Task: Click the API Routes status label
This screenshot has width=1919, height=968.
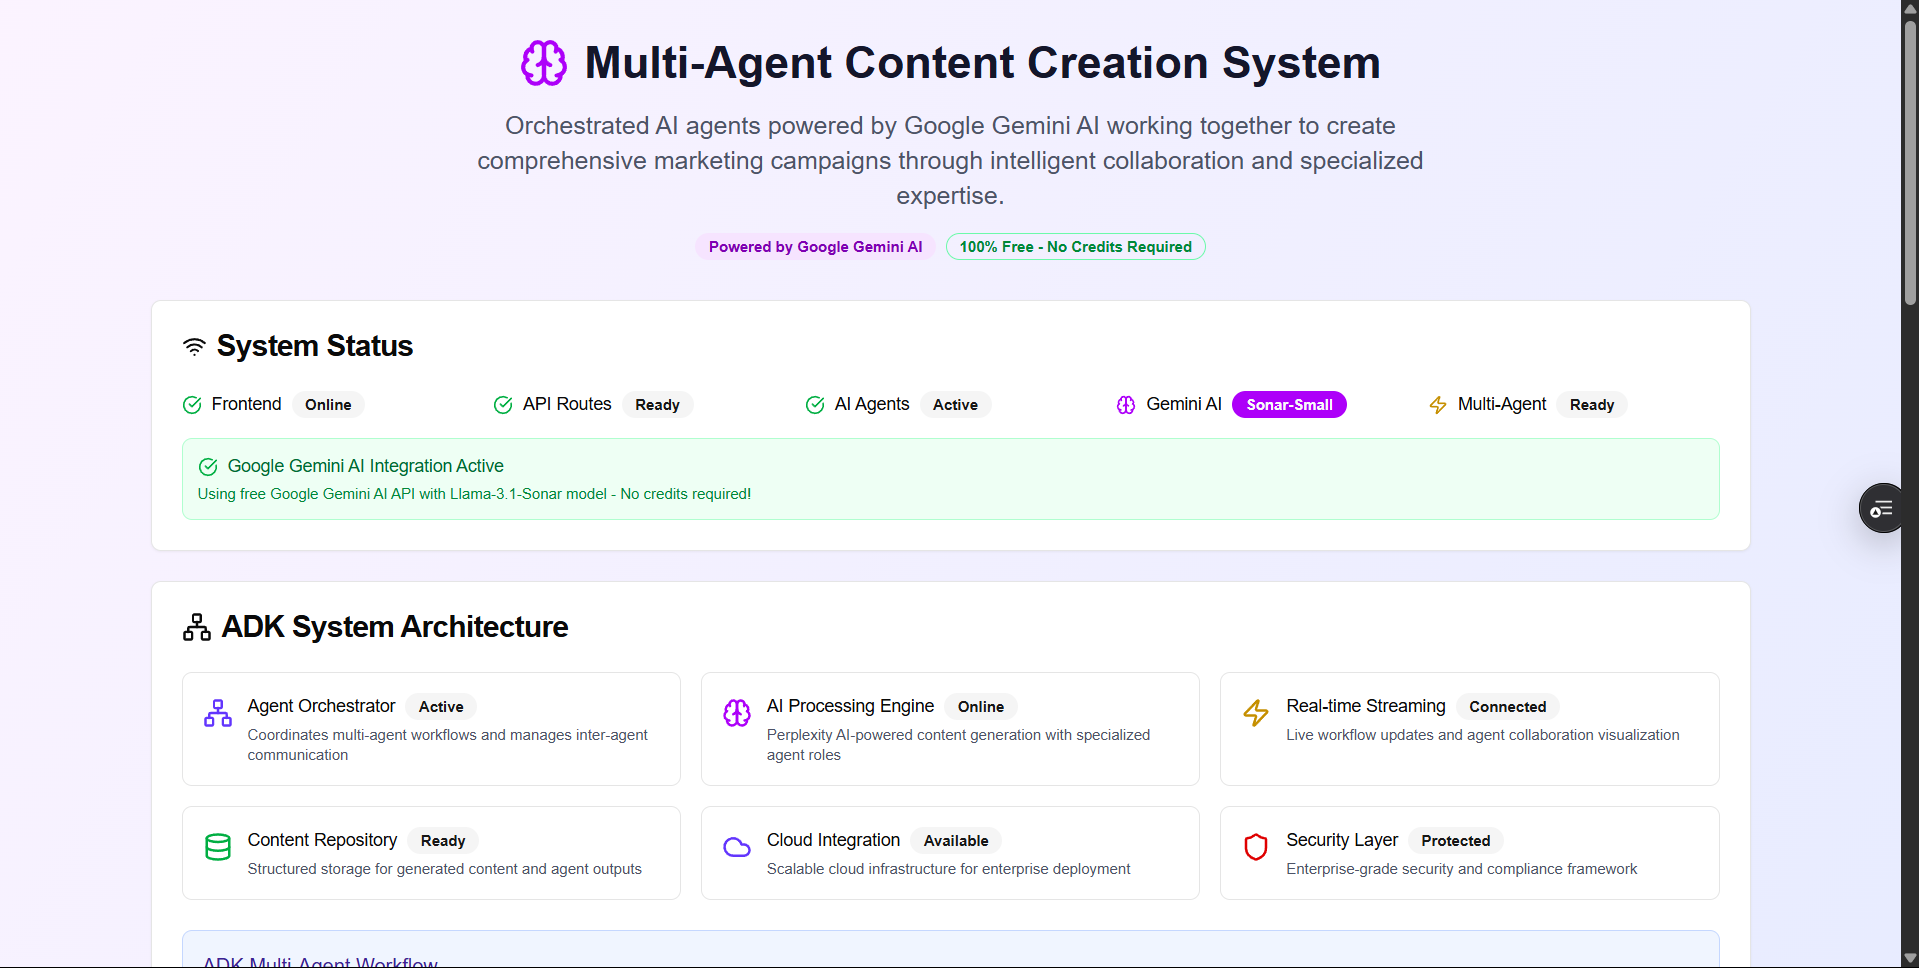Action: click(x=567, y=404)
